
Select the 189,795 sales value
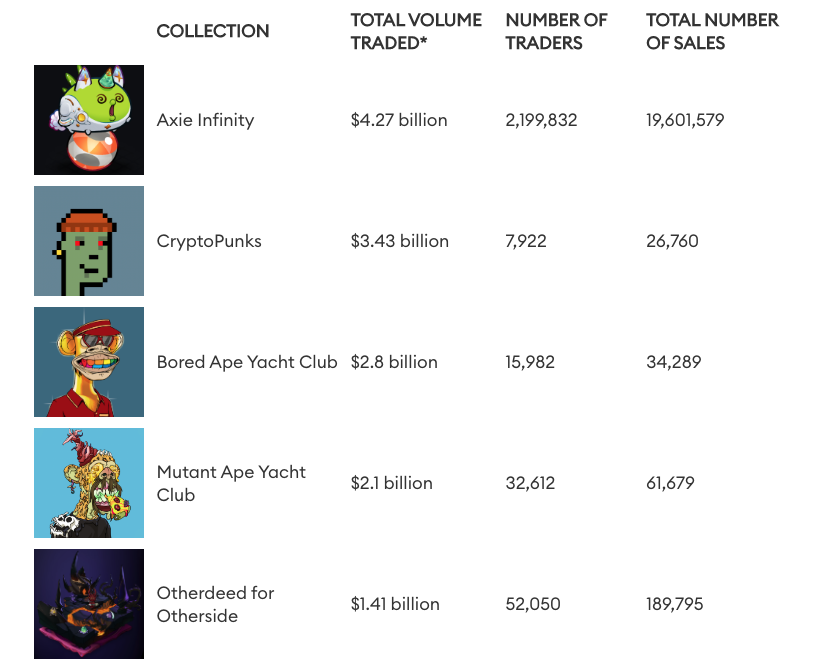click(675, 604)
